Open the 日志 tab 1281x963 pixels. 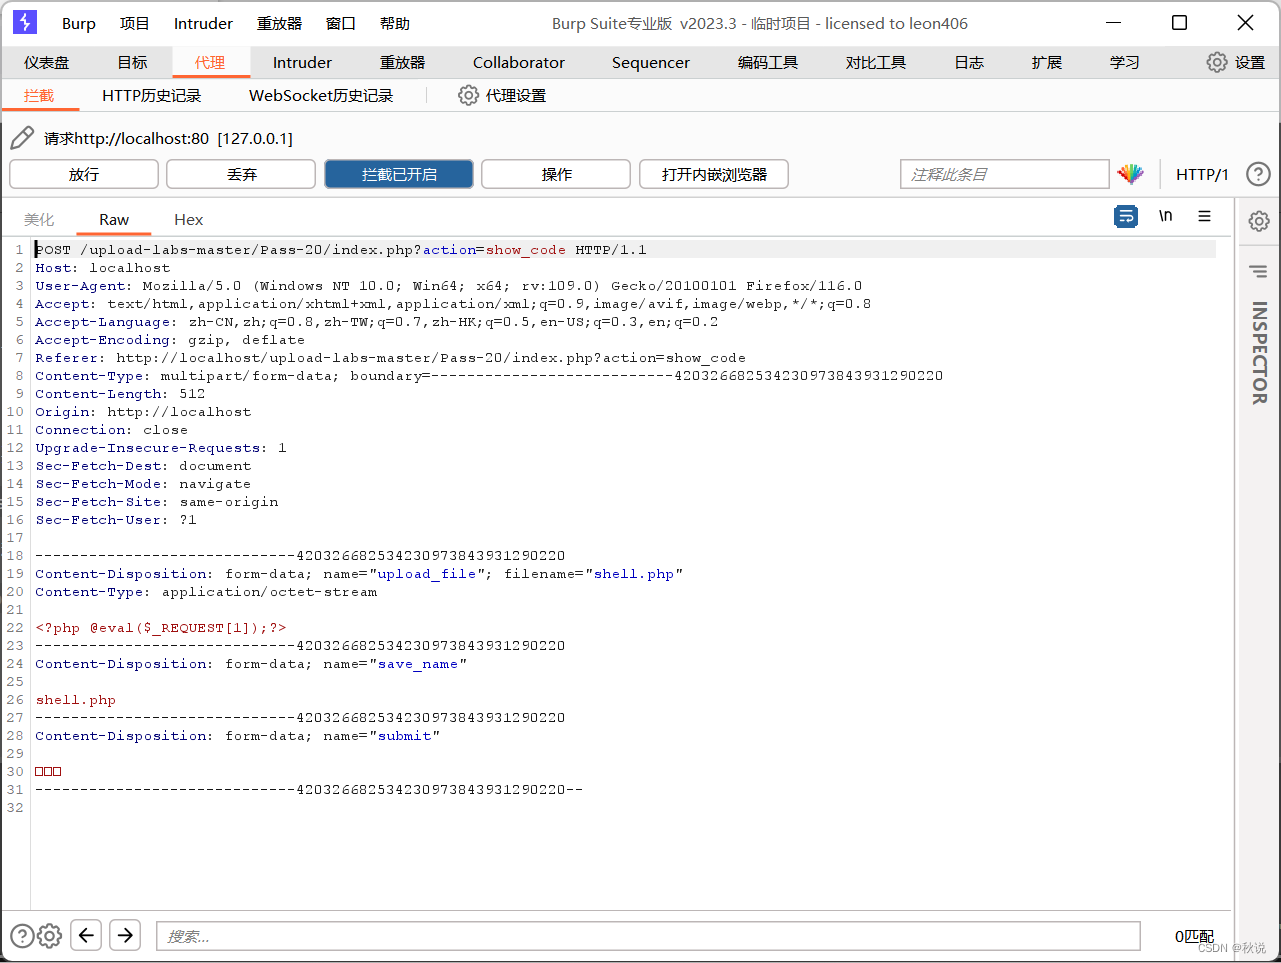[969, 62]
